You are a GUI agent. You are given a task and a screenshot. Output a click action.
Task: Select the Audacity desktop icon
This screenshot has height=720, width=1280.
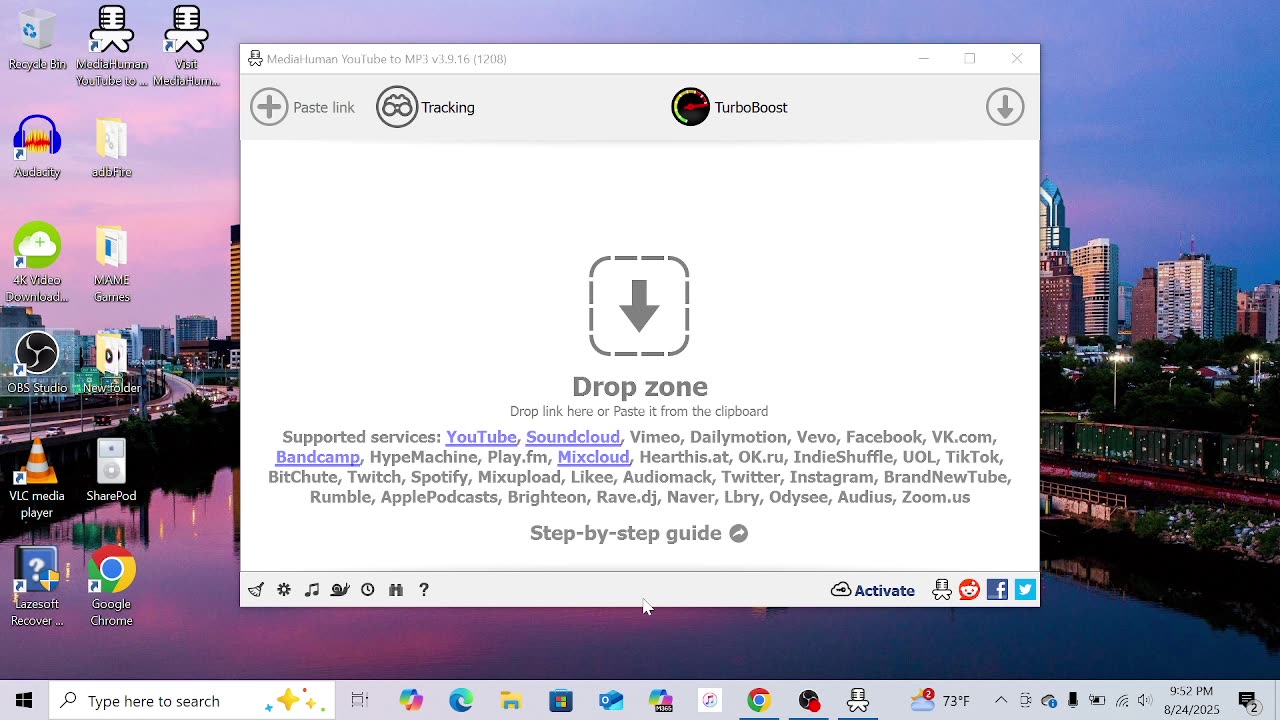point(37,147)
